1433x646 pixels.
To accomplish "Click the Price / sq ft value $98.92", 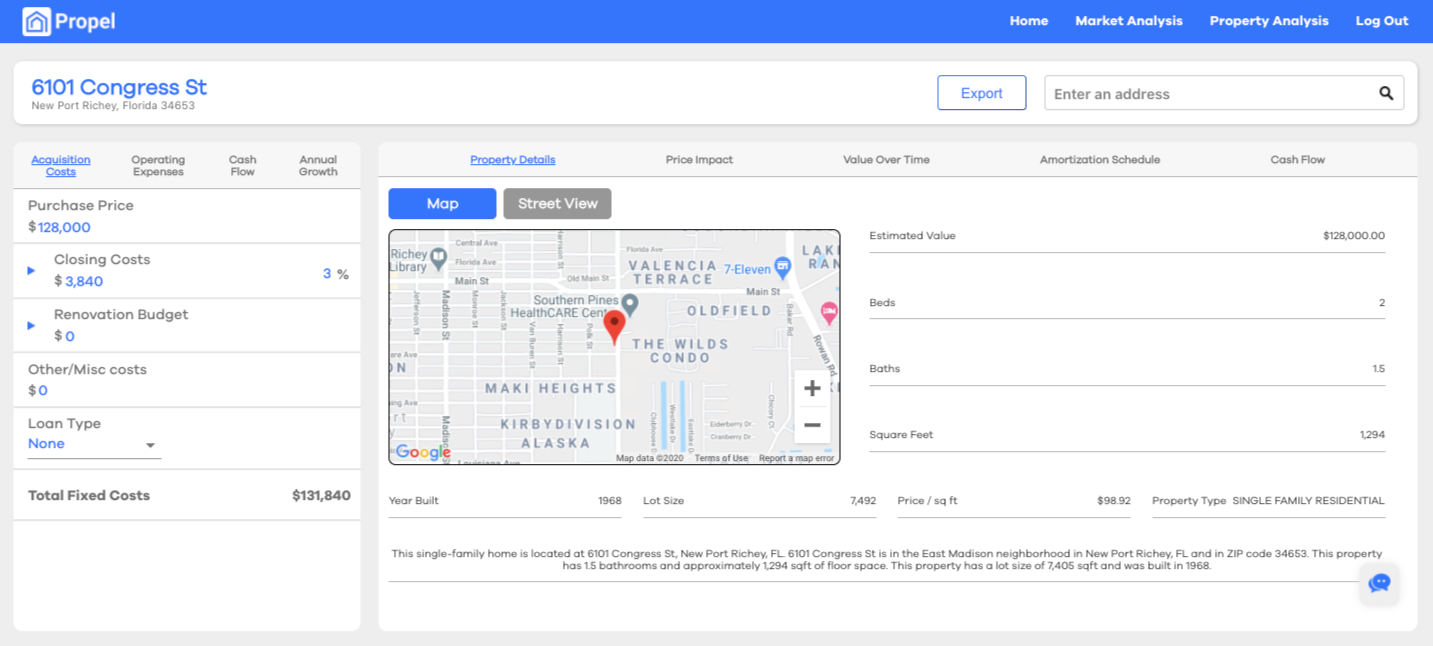I will tap(1114, 501).
